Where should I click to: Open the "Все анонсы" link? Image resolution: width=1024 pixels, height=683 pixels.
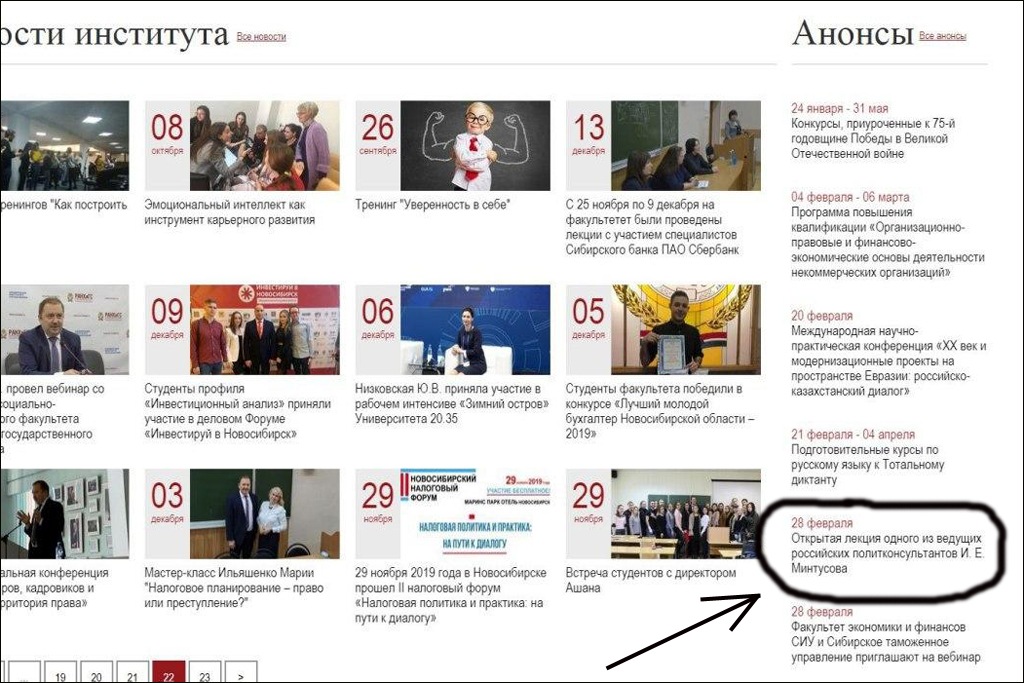[942, 37]
